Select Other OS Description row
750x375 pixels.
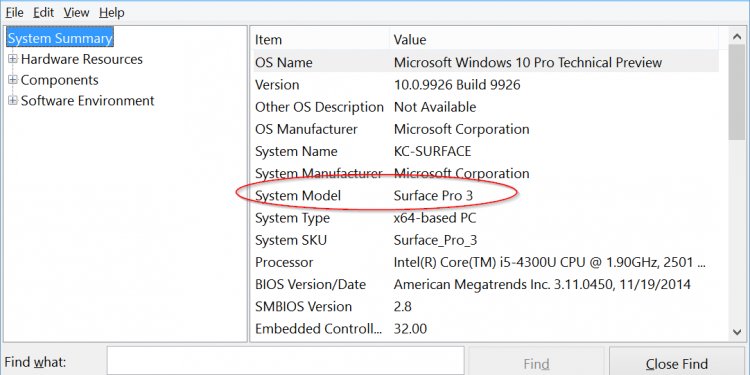[485, 107]
